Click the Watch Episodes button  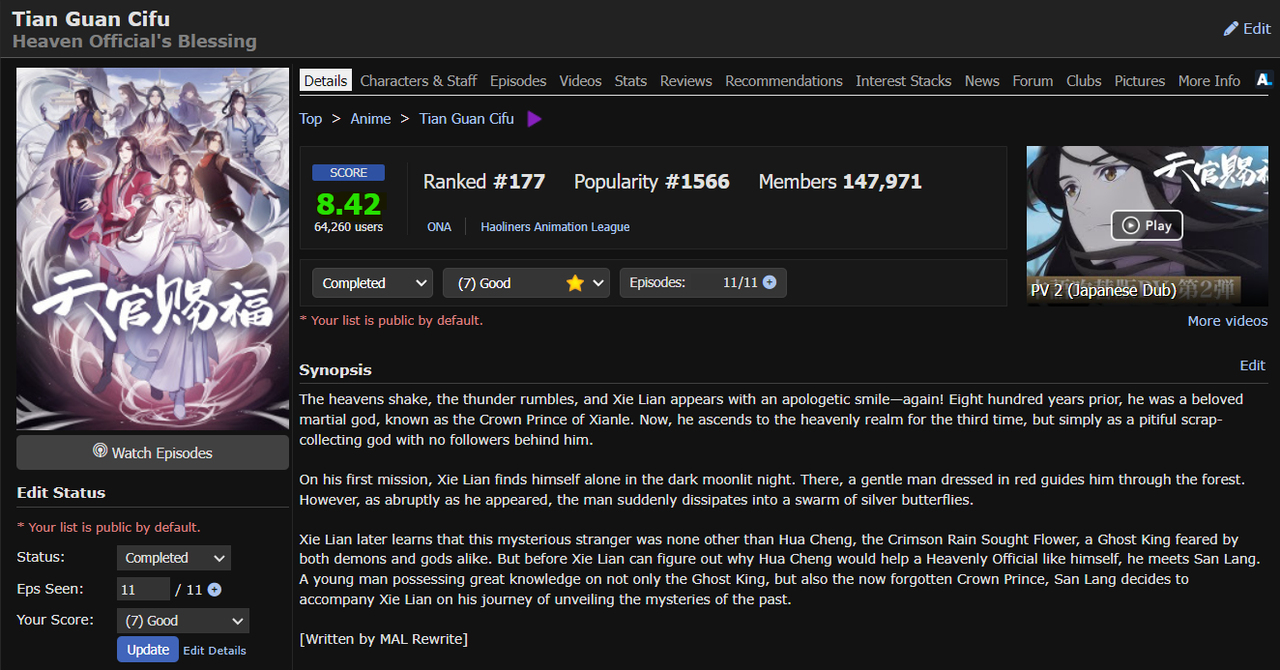153,452
